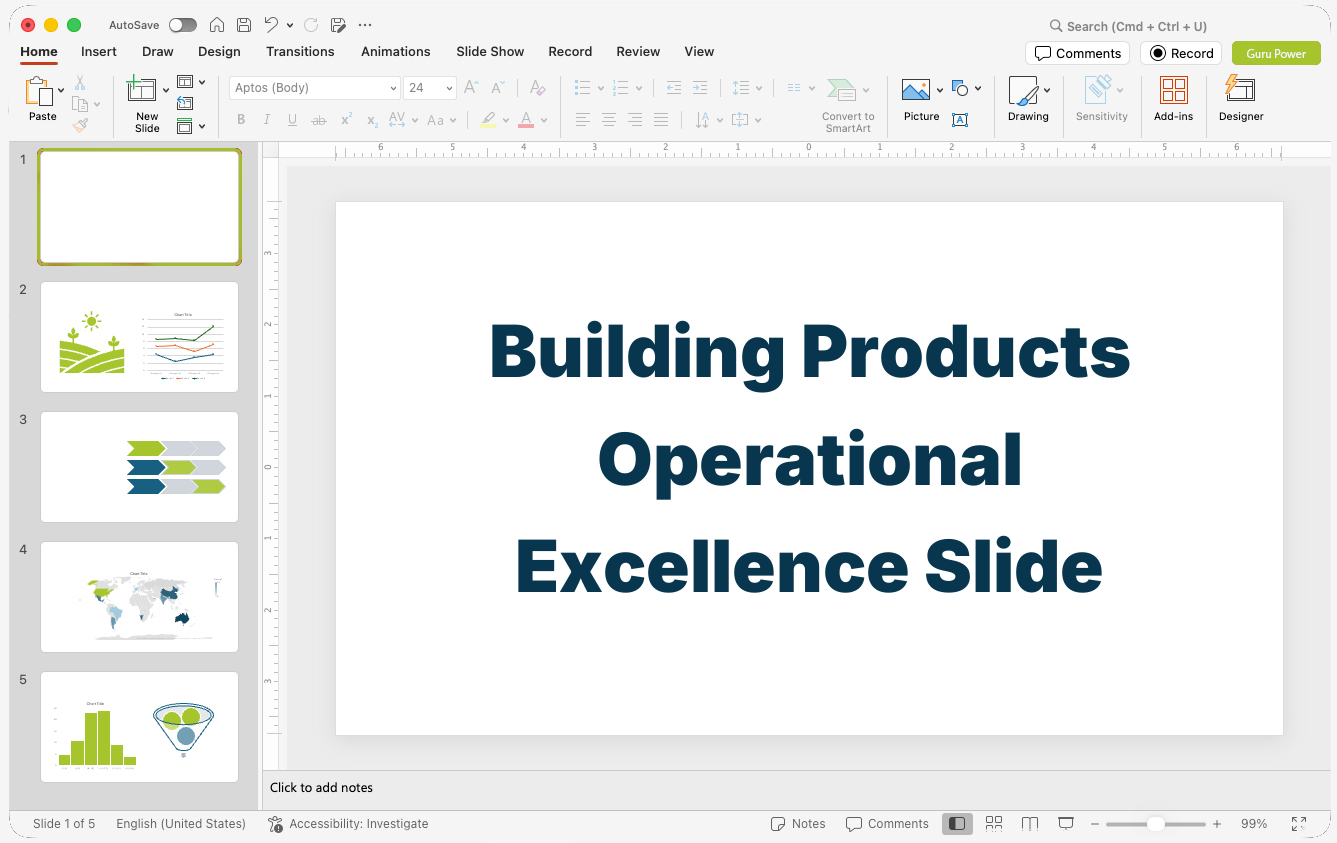Image resolution: width=1337 pixels, height=843 pixels.
Task: Click the Record button at top right
Action: tap(1182, 53)
